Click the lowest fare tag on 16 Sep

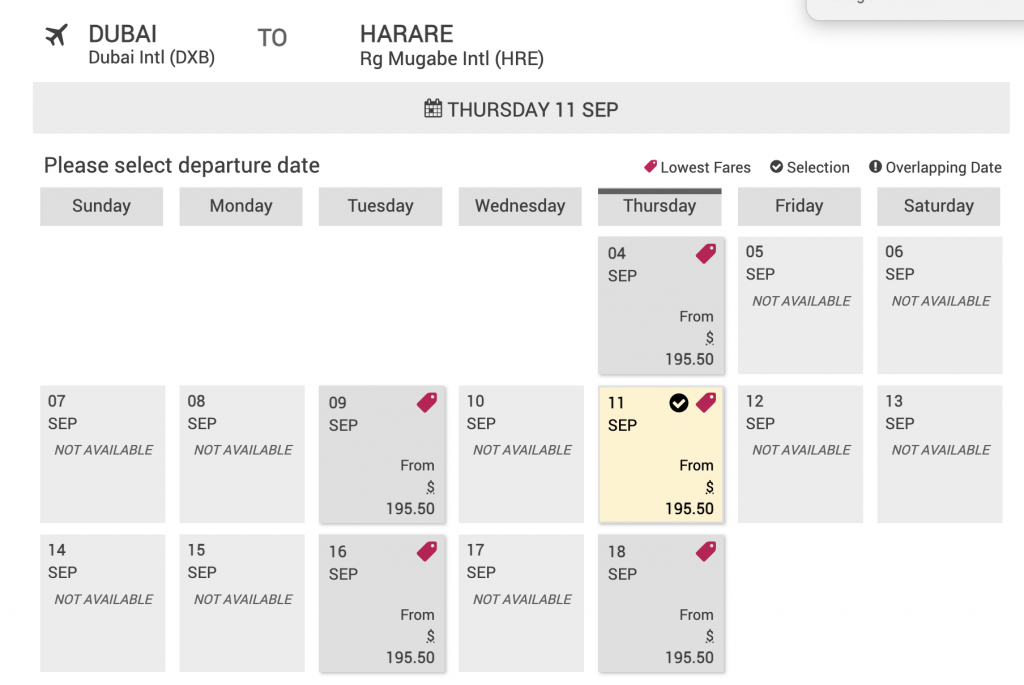[427, 552]
